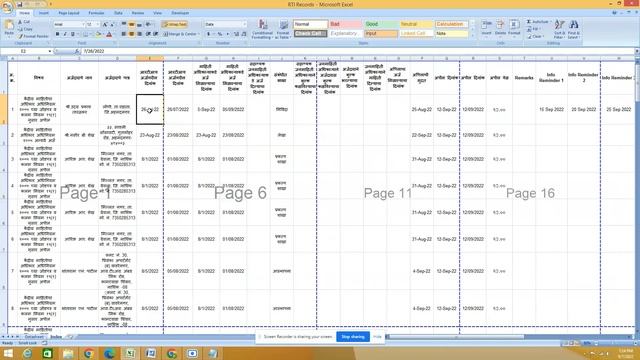Open the Merge & Center dropdown arrow
The width and height of the screenshot is (640, 360).
point(199,34)
